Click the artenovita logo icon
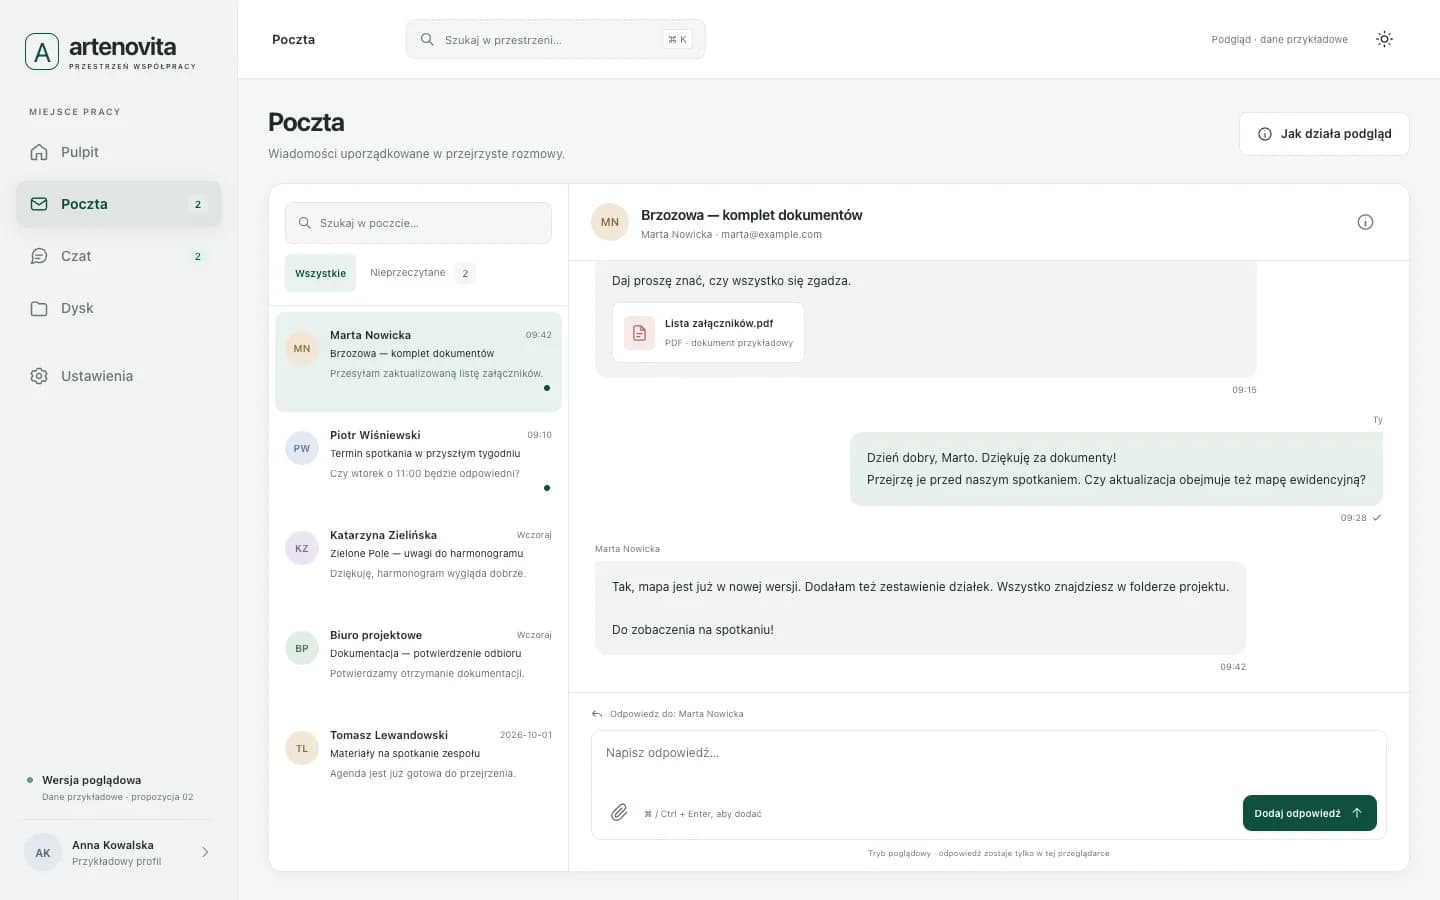 [42, 52]
